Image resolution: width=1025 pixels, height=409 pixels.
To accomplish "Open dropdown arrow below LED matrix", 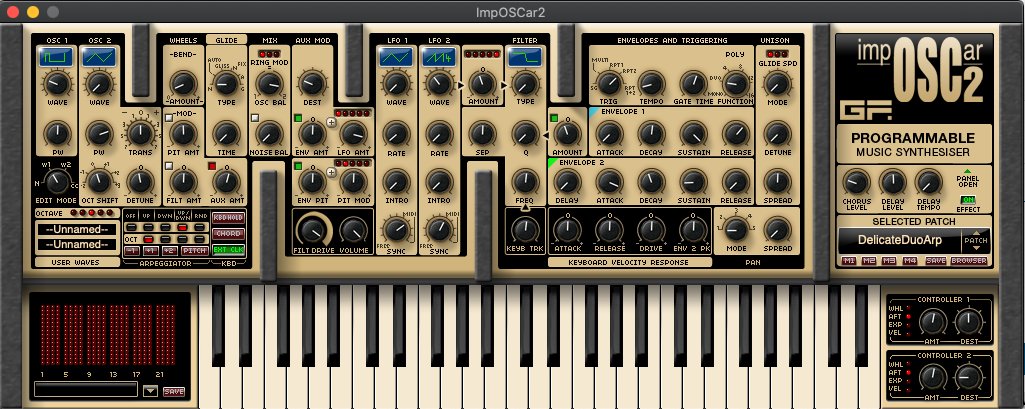I will click(150, 391).
